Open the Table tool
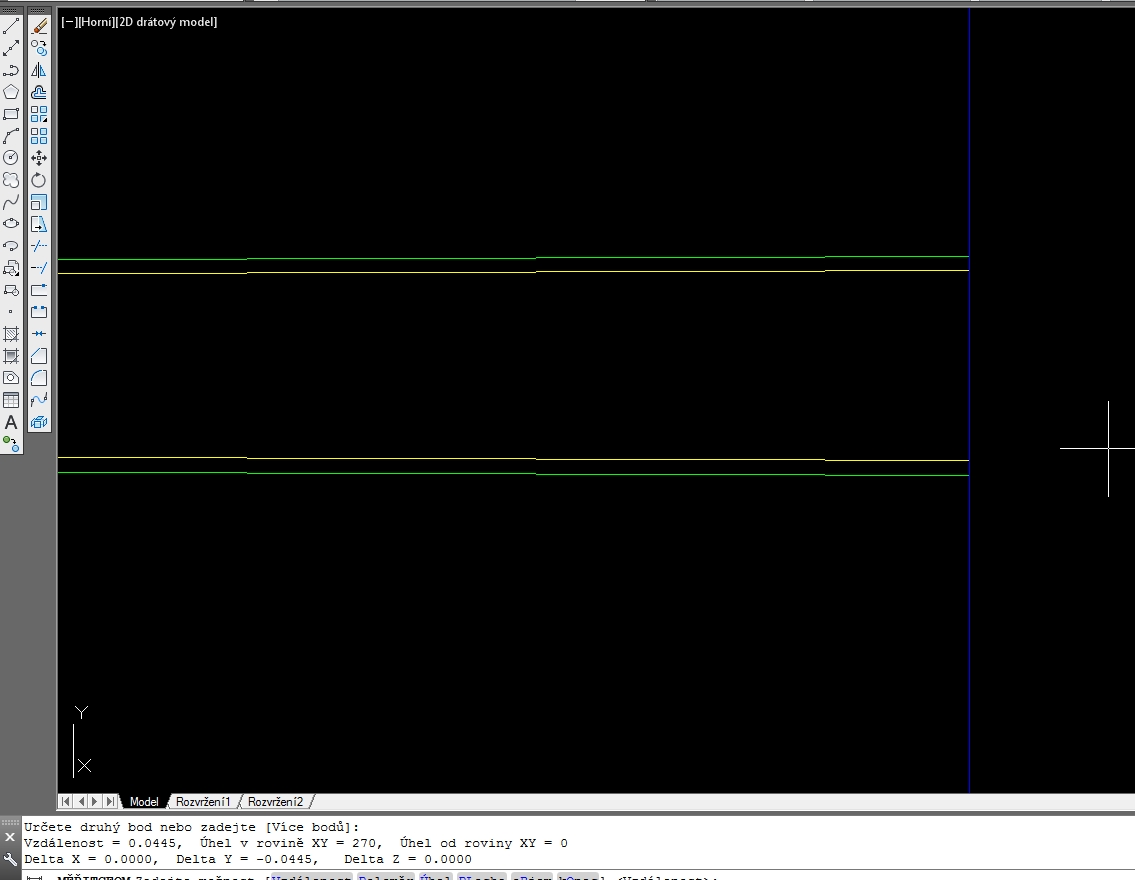1135x880 pixels. click(11, 400)
